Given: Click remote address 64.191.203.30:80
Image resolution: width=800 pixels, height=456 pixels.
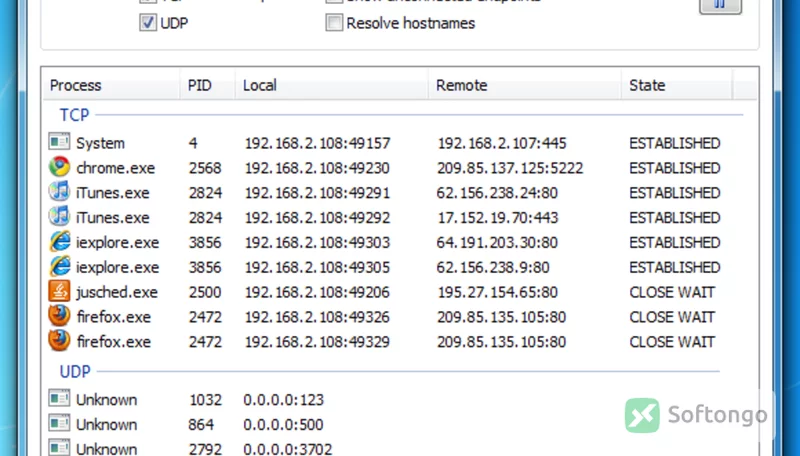Looking at the screenshot, I should pyautogui.click(x=497, y=242).
